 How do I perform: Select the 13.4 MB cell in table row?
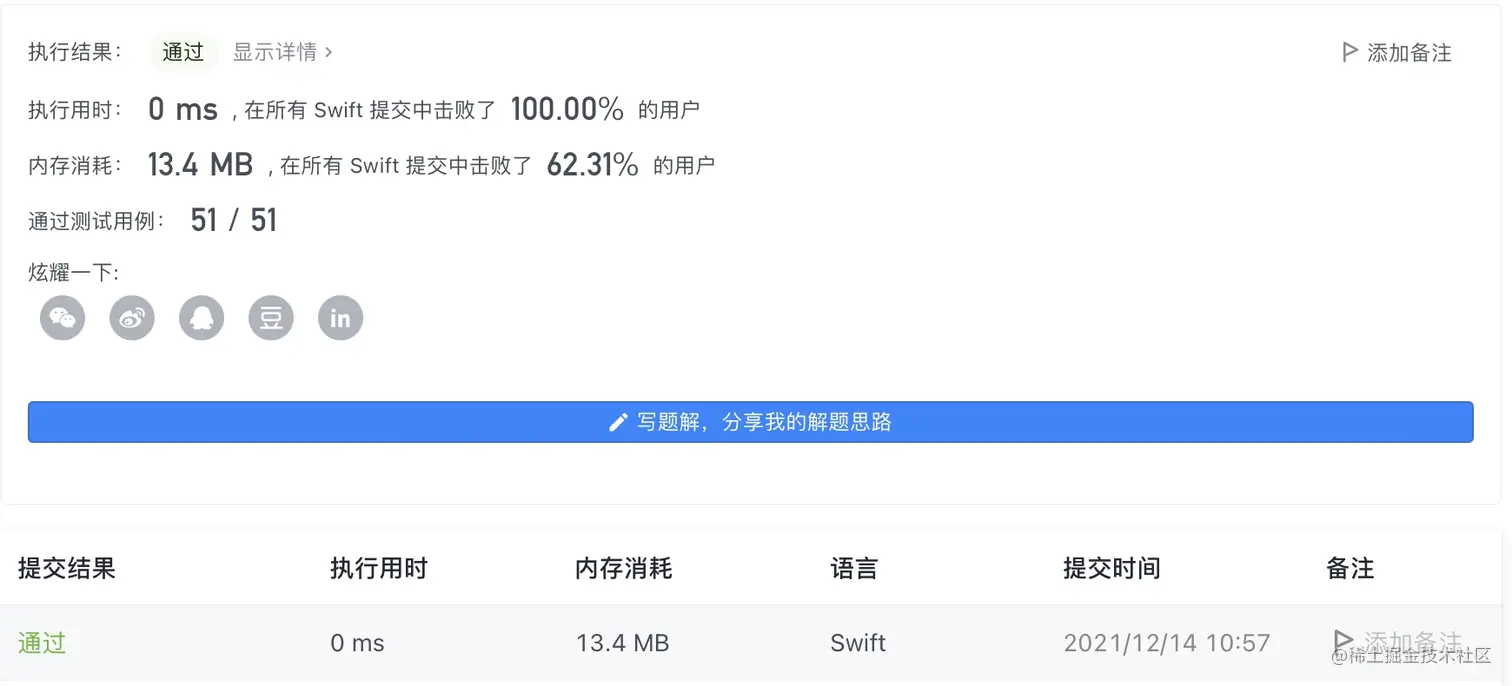coord(623,643)
